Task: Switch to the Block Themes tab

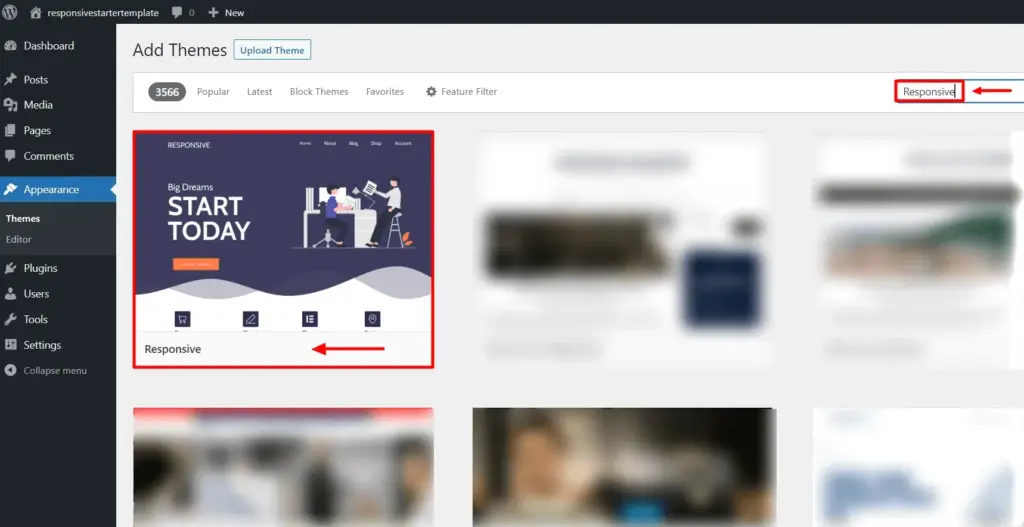Action: pyautogui.click(x=318, y=92)
